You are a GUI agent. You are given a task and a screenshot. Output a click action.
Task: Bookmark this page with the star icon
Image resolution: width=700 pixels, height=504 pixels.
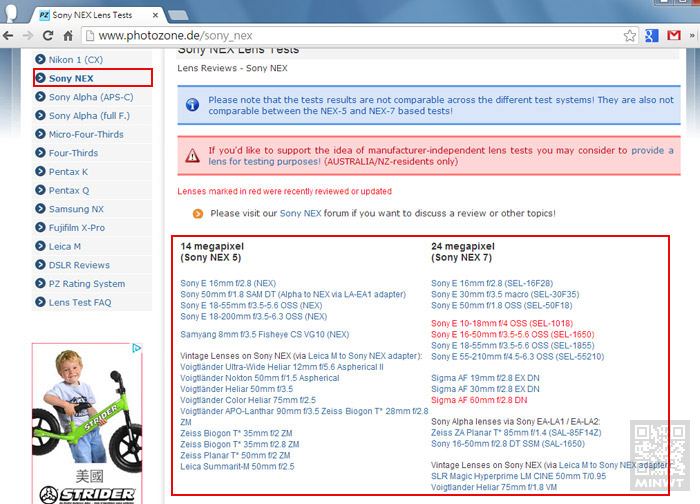point(630,35)
